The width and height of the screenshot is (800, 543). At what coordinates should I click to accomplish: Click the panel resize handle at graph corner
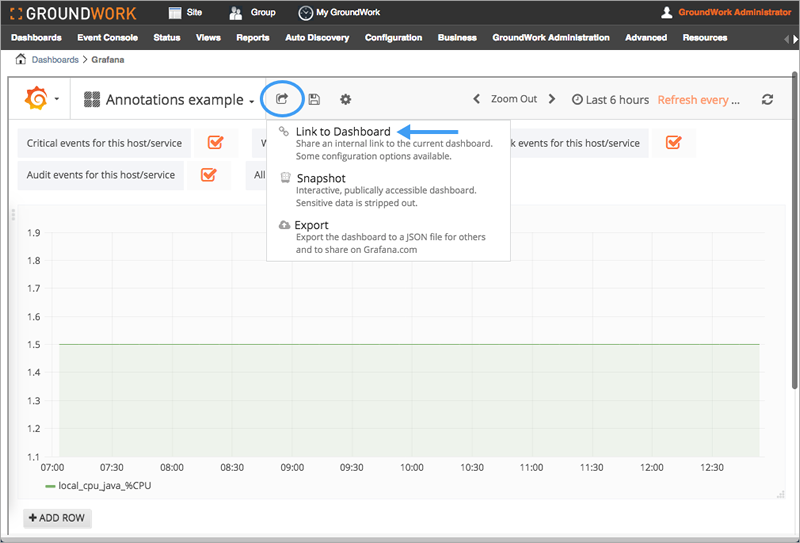tap(780, 494)
